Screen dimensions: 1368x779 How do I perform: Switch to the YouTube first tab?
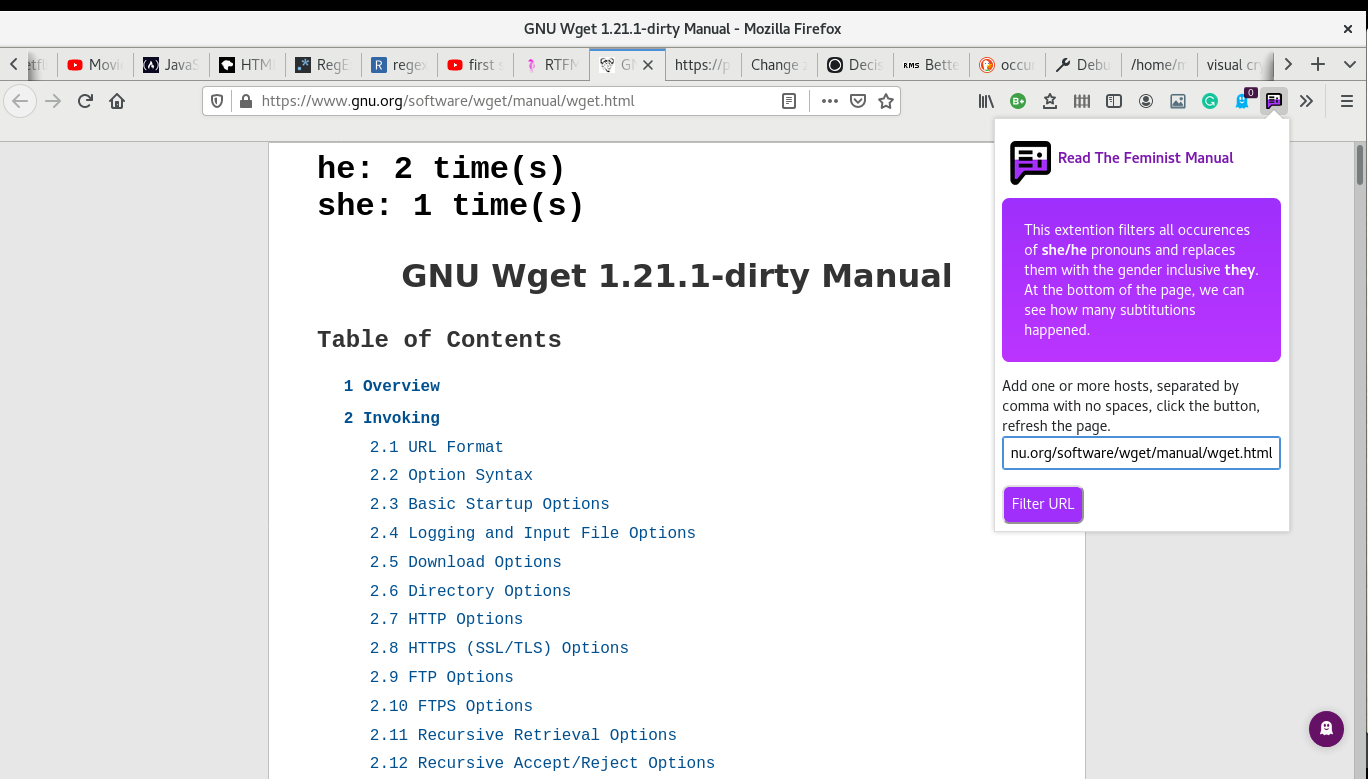(475, 65)
